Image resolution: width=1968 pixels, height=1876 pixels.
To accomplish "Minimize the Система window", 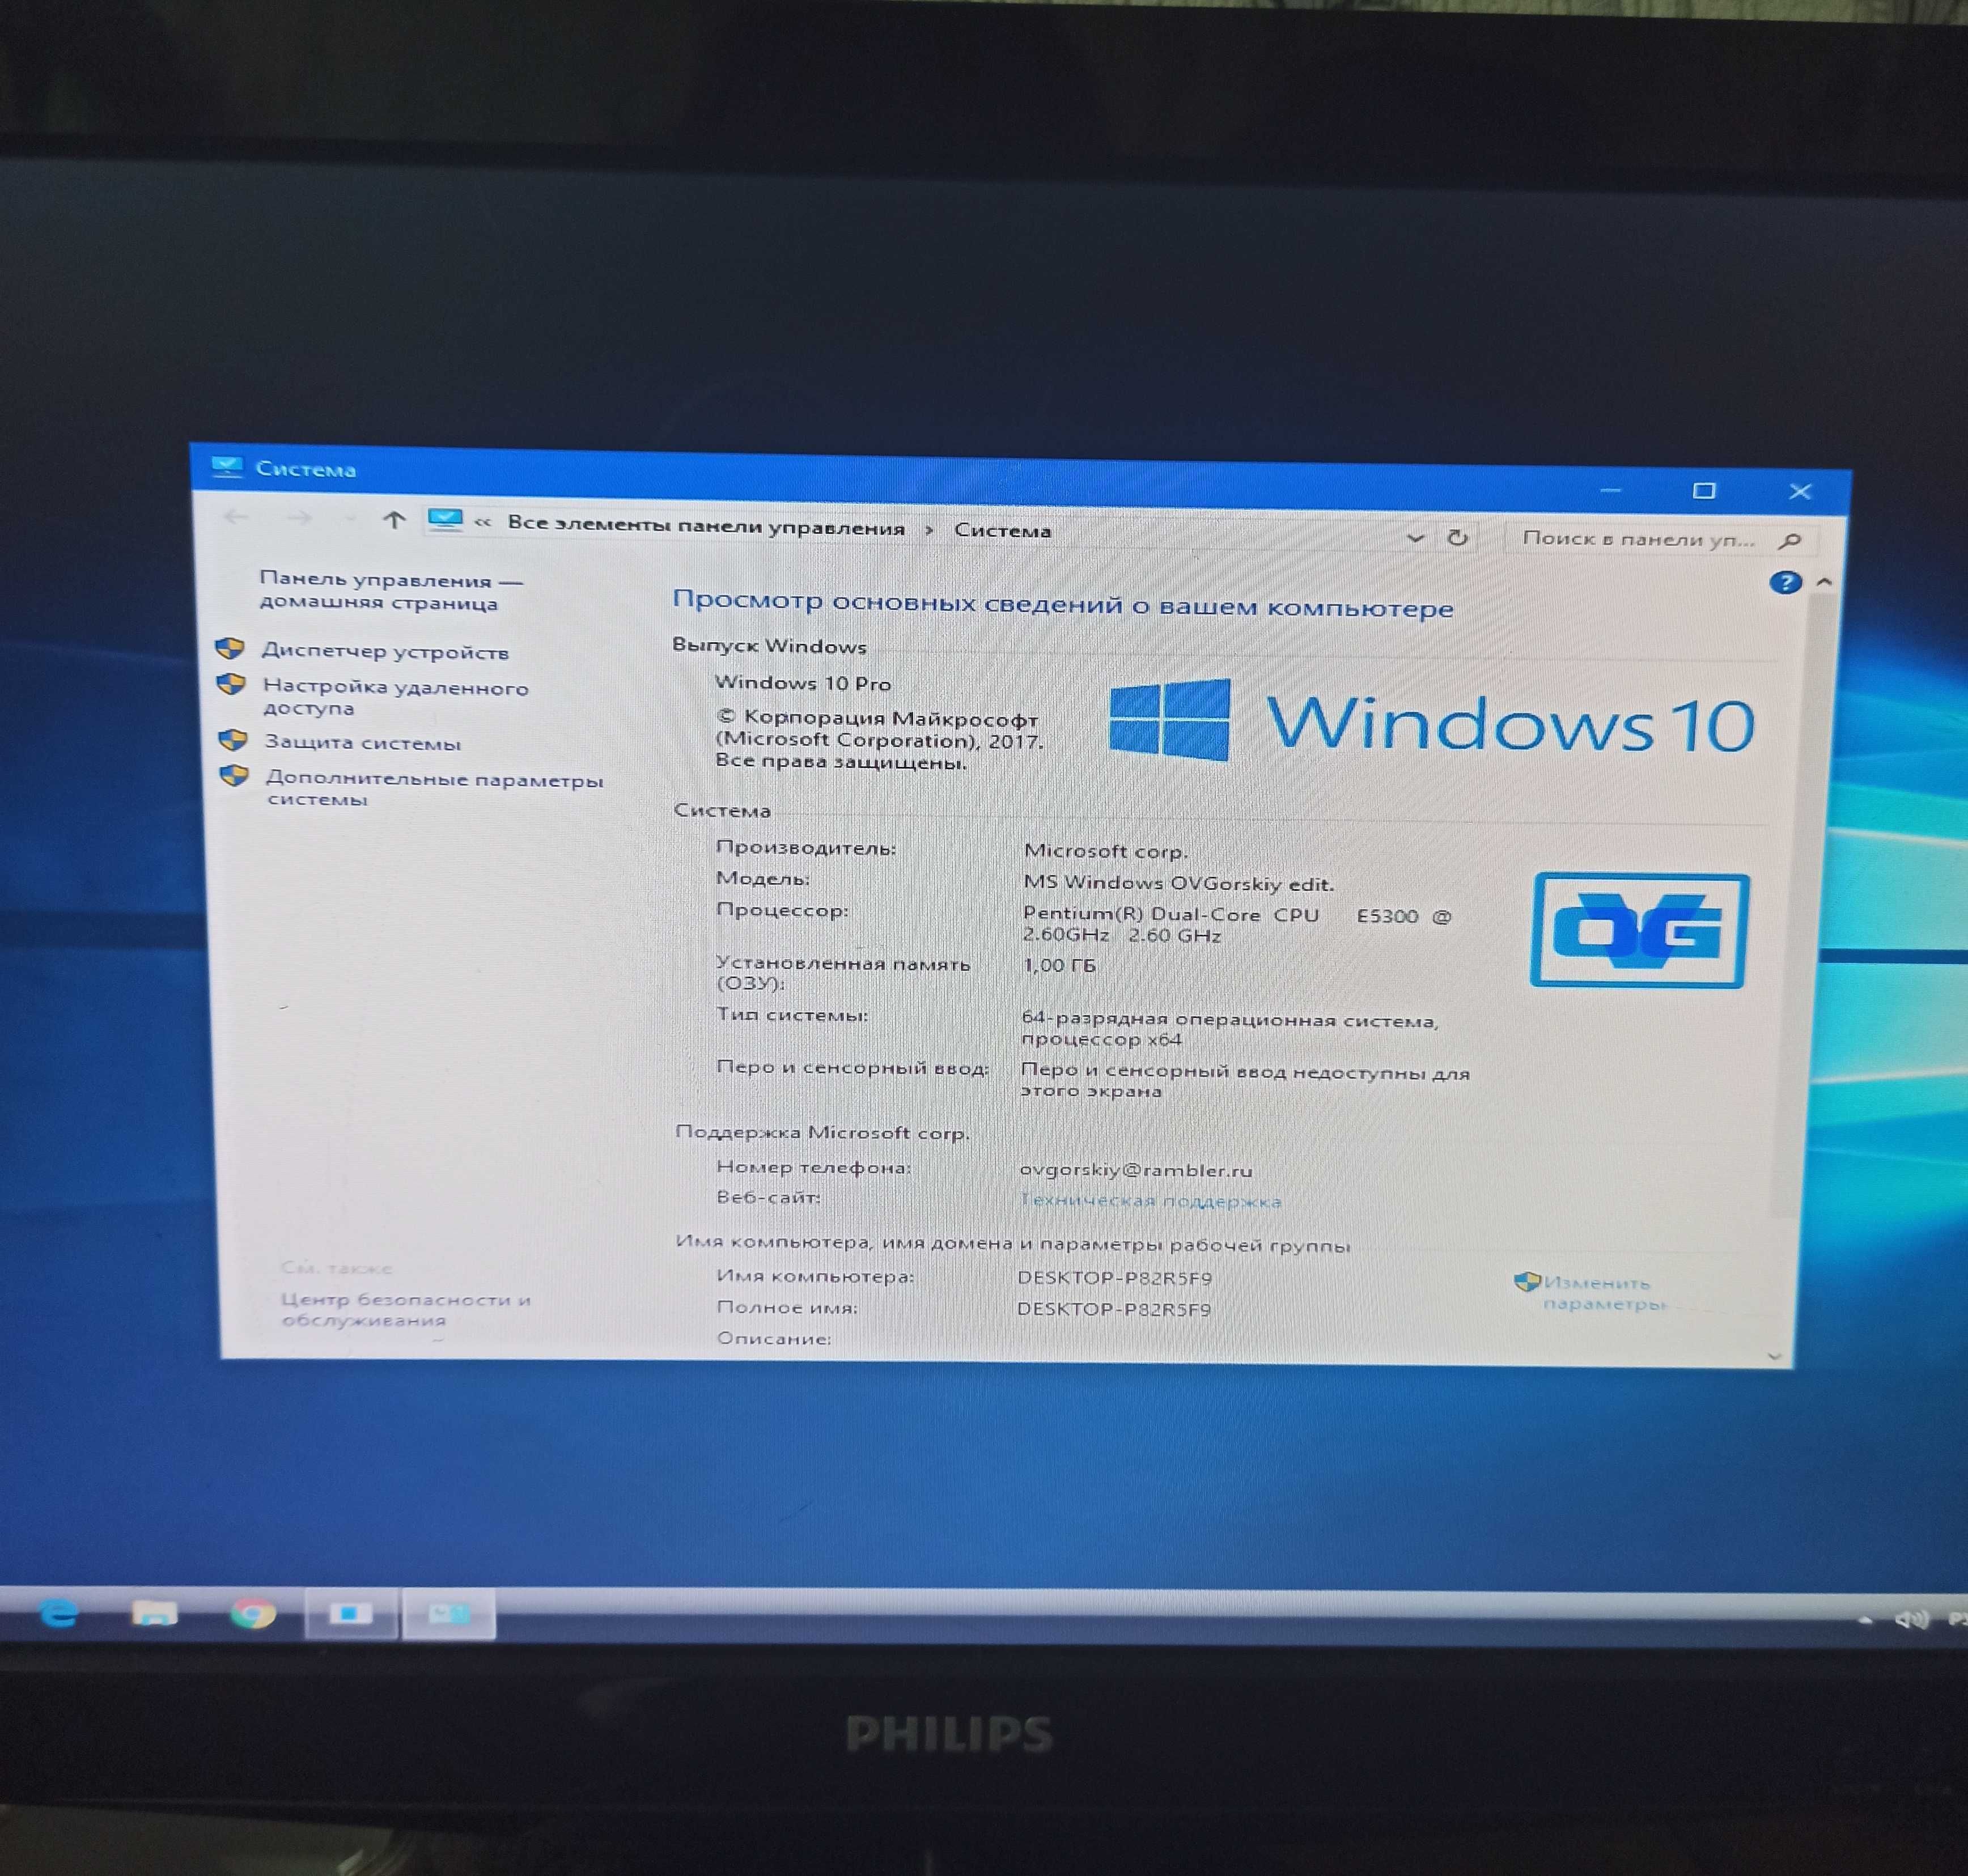I will (x=1610, y=490).
